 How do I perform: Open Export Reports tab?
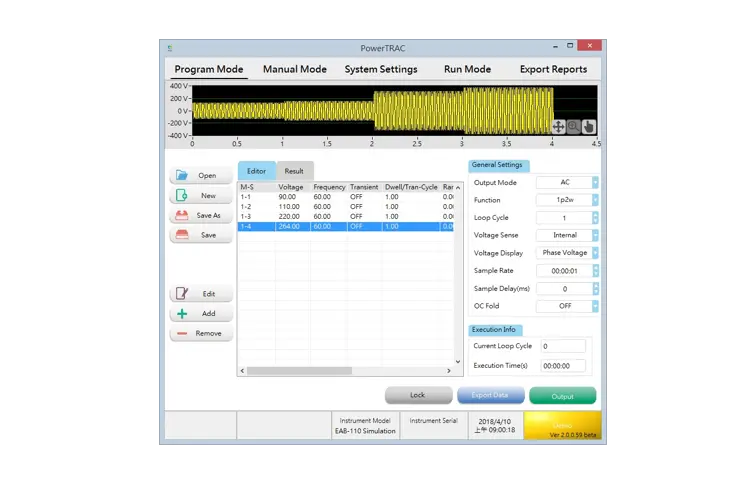553,69
